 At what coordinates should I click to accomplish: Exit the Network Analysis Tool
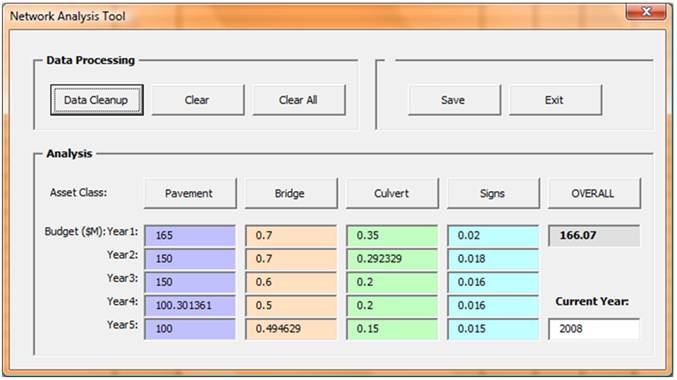click(555, 100)
